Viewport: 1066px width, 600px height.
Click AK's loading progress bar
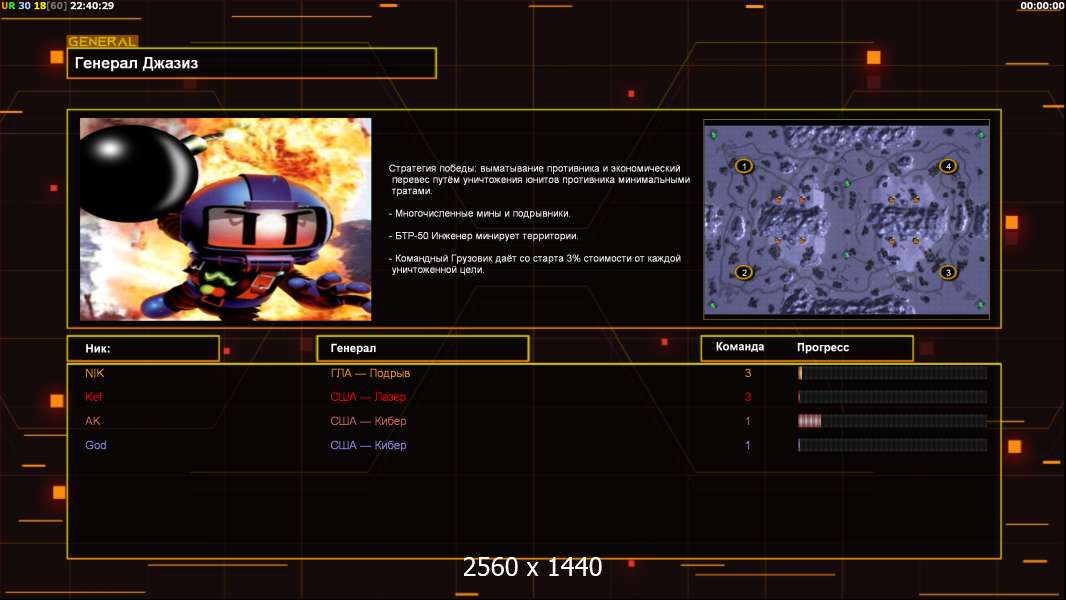tap(893, 421)
